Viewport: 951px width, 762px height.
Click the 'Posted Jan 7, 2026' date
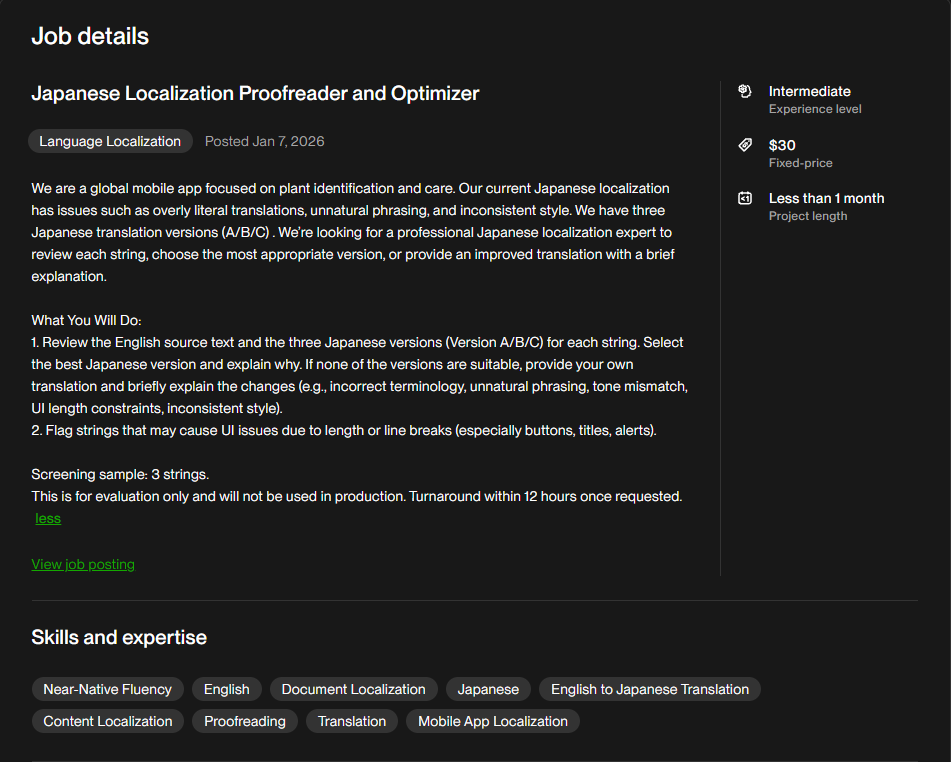(265, 141)
